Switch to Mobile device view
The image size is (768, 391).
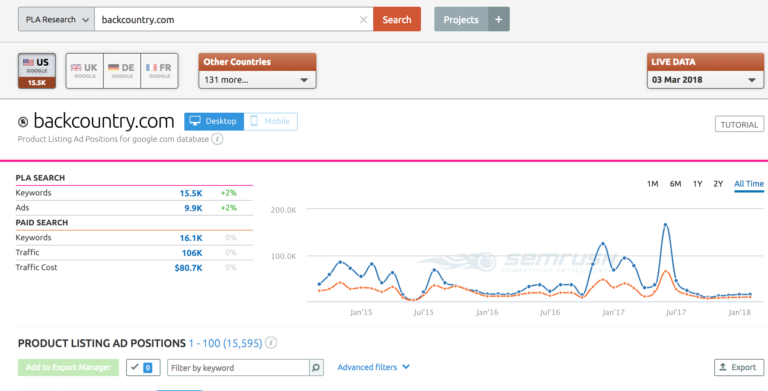pos(270,122)
